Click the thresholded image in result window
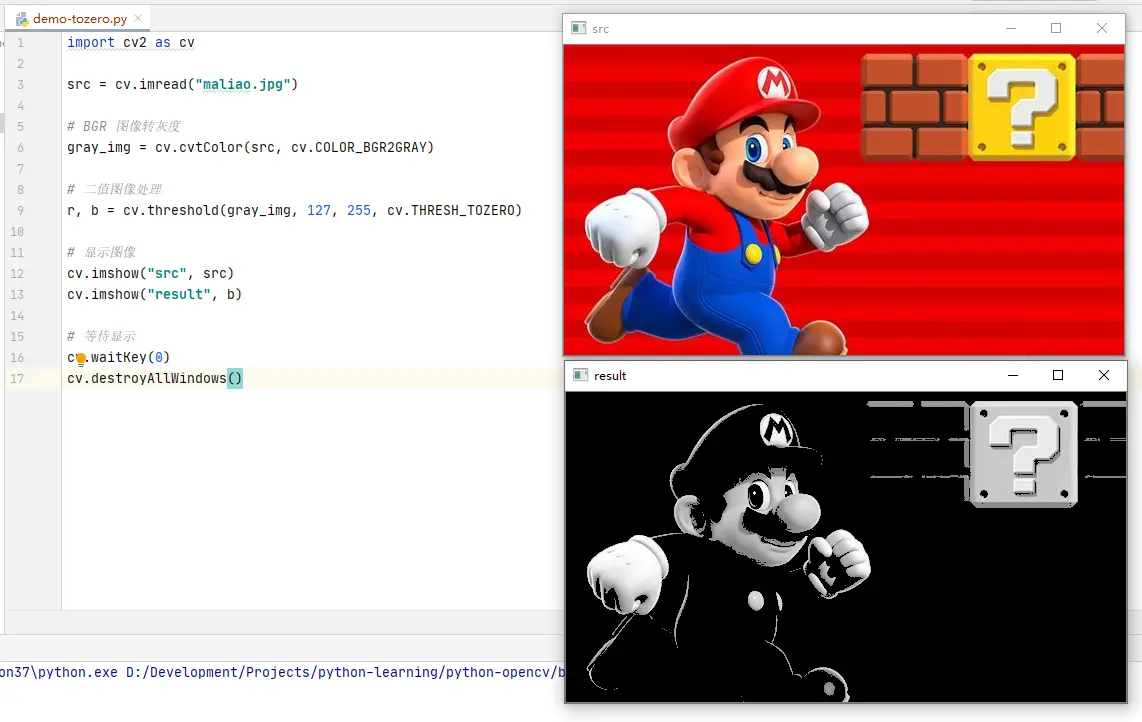1142x722 pixels. coord(846,546)
